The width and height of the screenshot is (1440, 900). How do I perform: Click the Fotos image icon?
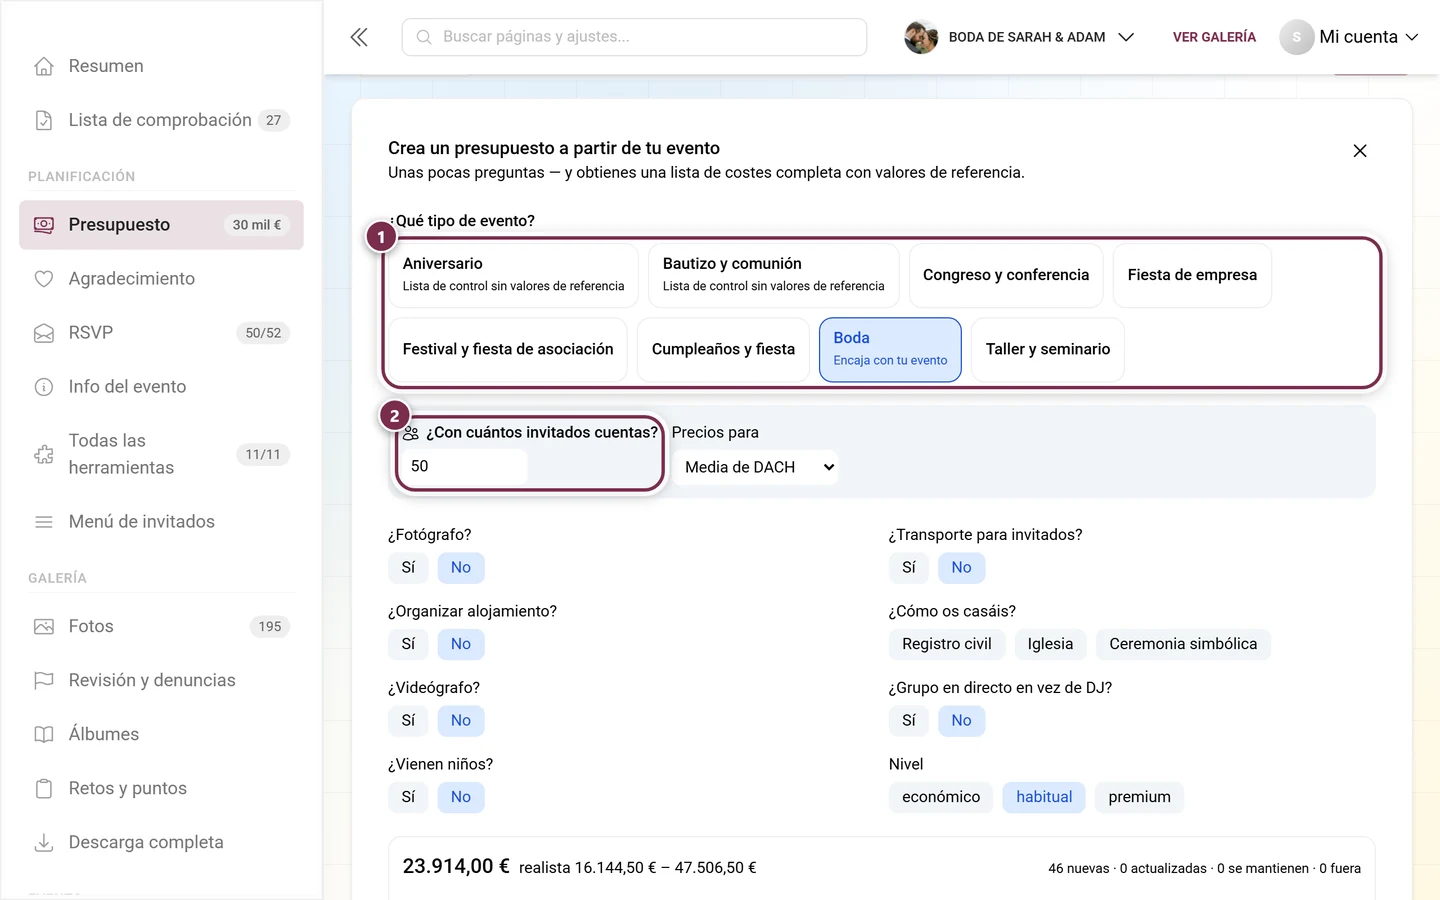[44, 627]
